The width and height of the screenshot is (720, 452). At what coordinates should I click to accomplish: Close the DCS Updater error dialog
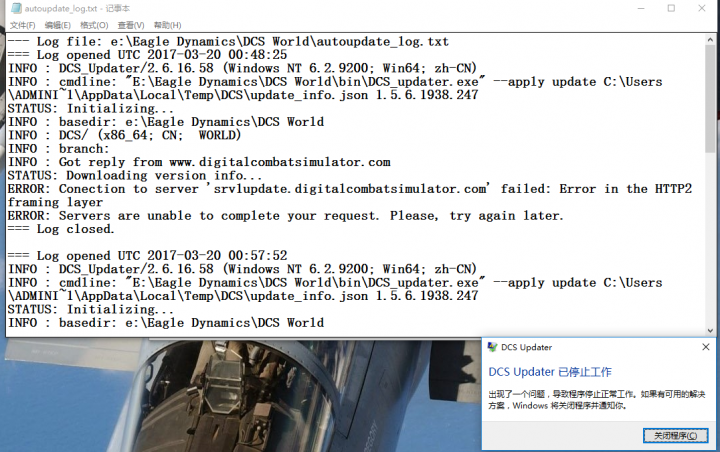[705, 347]
